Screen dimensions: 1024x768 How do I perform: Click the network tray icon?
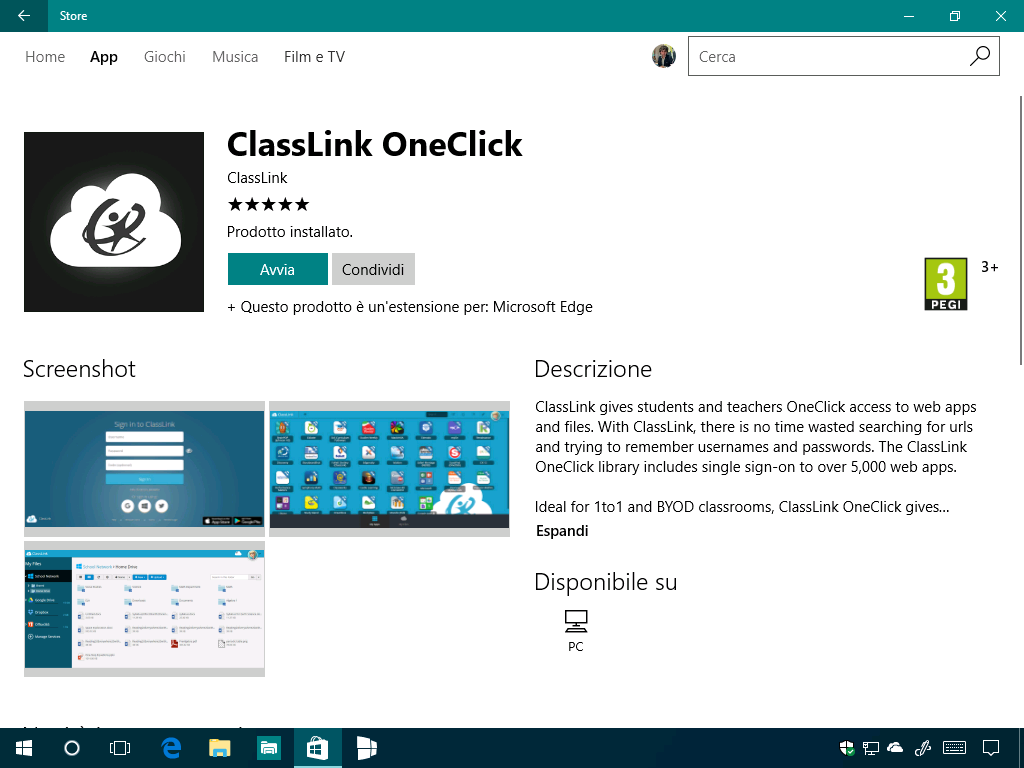[871, 748]
